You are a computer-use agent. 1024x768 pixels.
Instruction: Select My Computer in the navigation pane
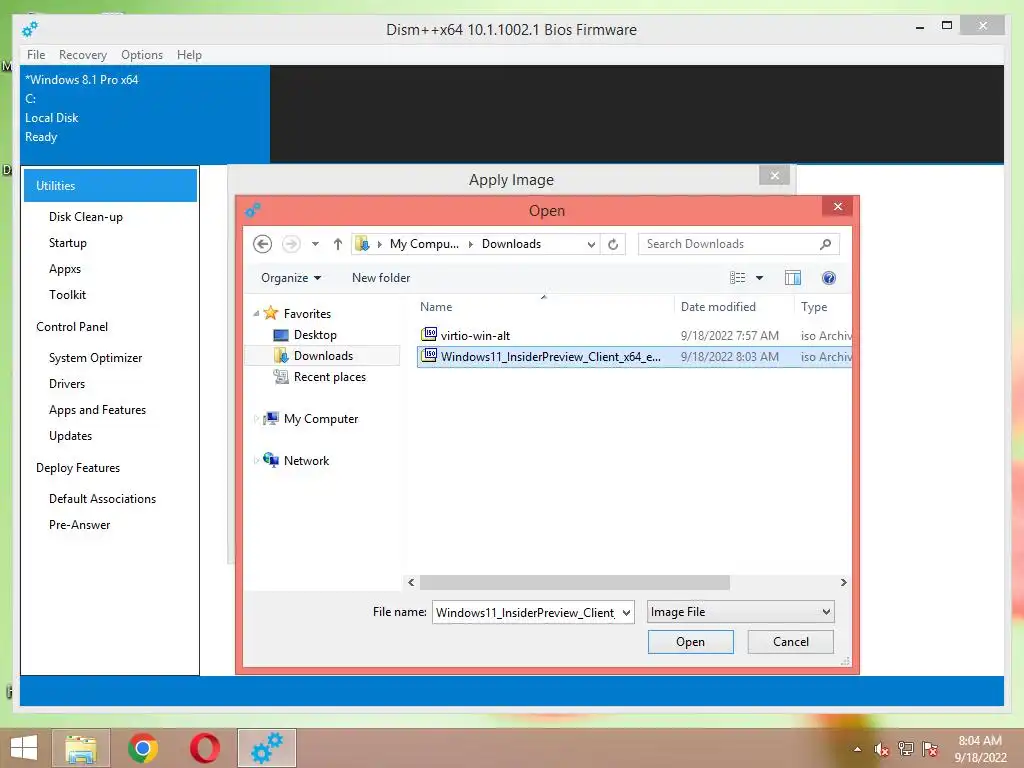click(321, 419)
